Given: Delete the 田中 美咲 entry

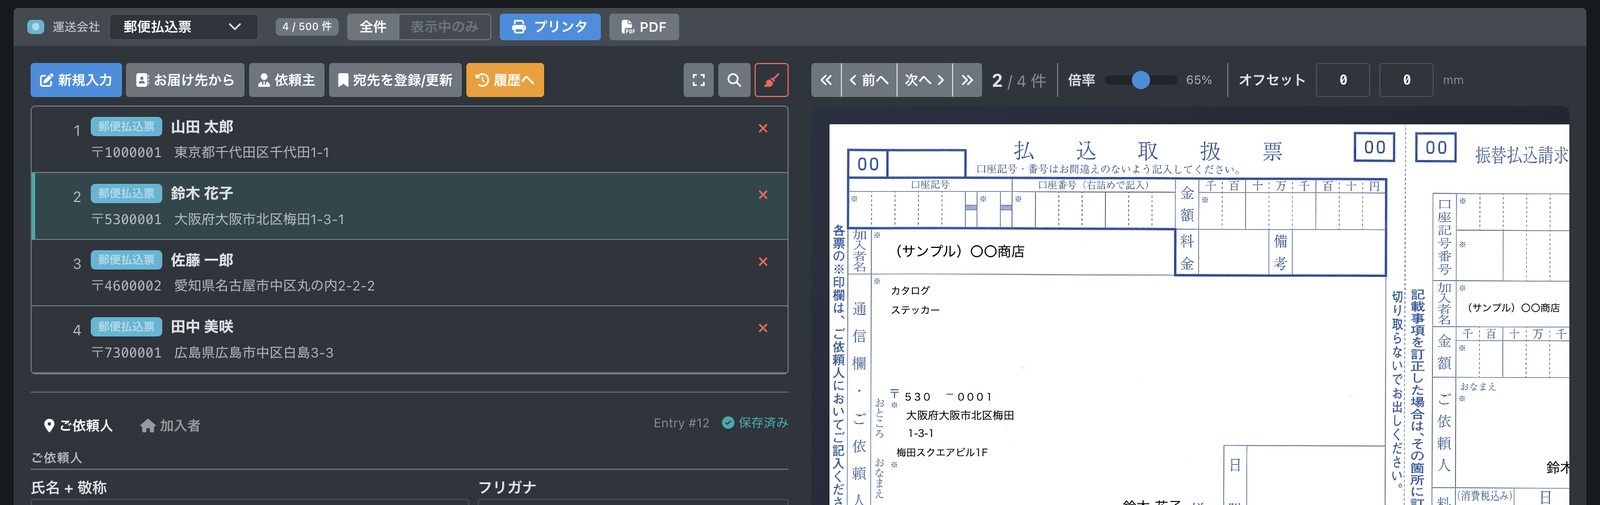Looking at the screenshot, I should tap(763, 328).
